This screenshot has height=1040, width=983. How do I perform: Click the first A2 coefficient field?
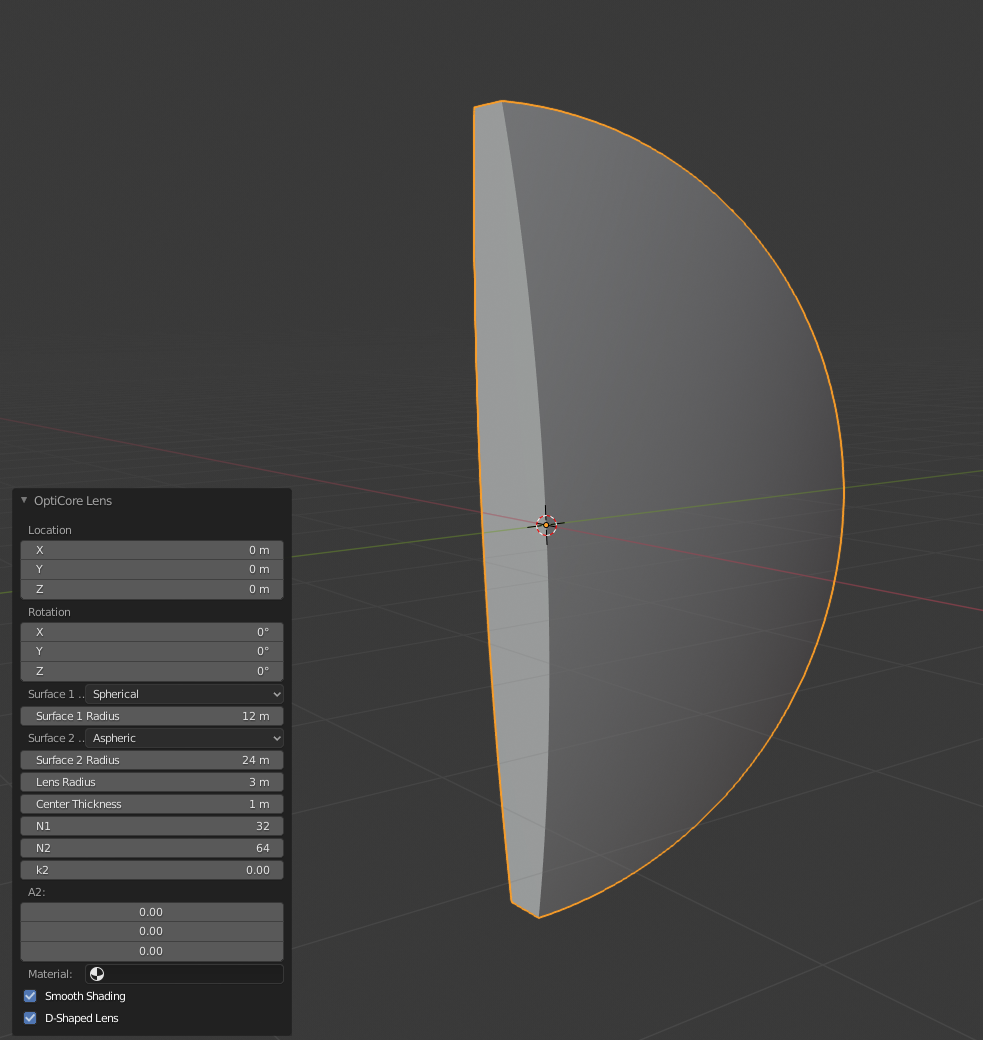[152, 912]
